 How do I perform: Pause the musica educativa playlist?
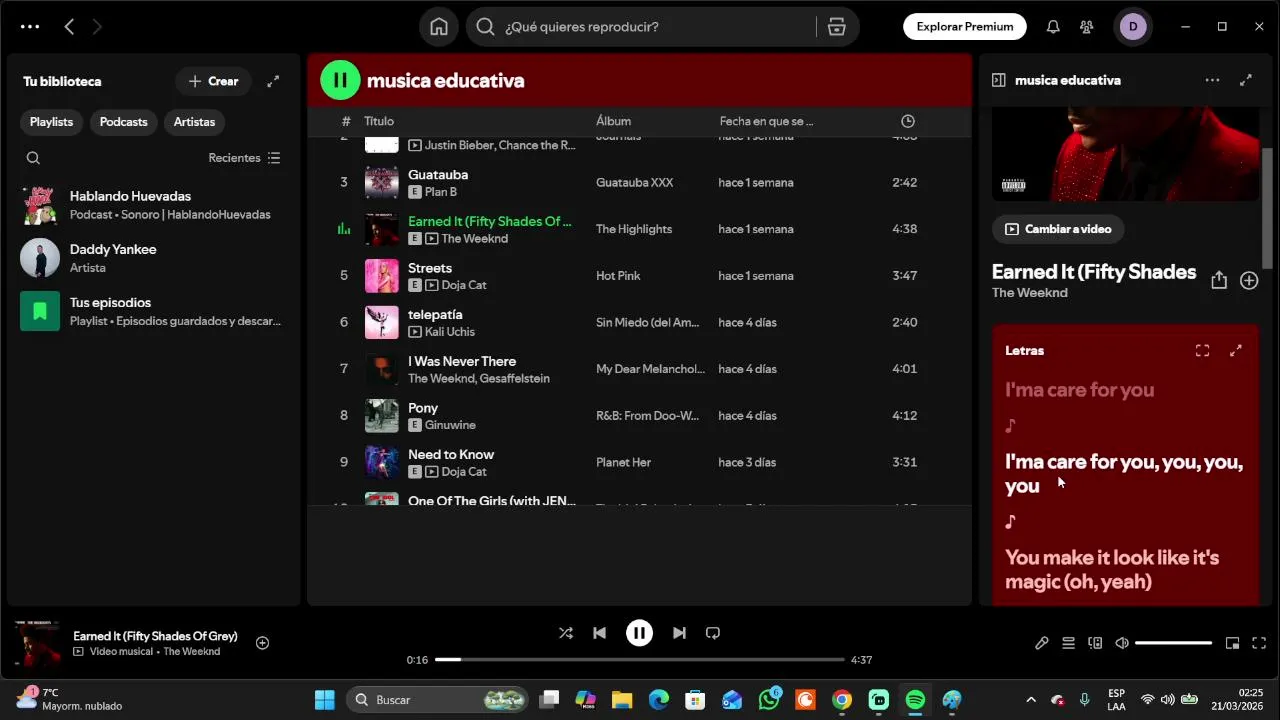340,80
